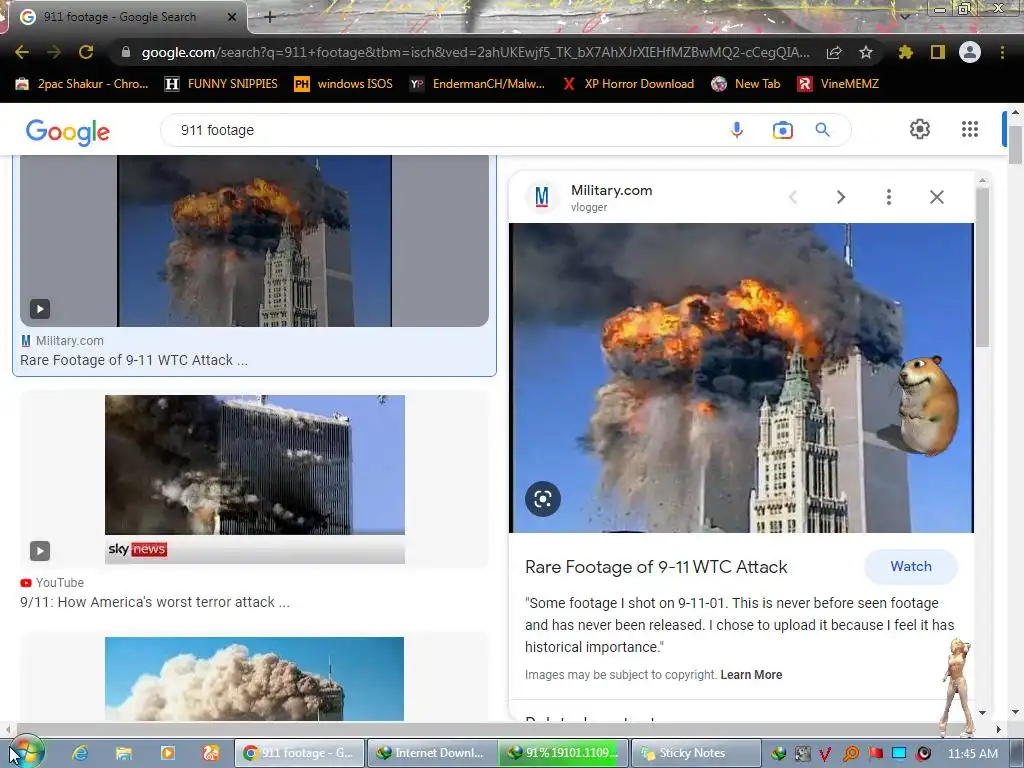Viewport: 1024px width, 768px height.
Task: Search inside image with the Lens icon
Action: 543,499
